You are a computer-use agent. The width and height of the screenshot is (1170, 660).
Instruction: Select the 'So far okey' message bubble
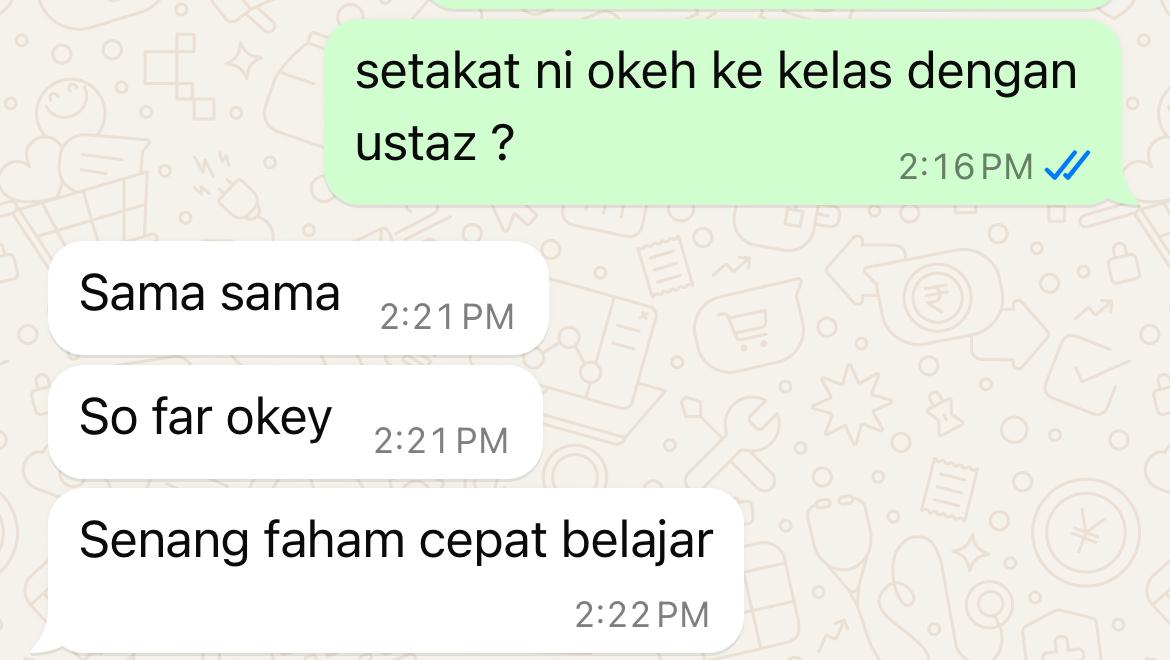point(295,422)
